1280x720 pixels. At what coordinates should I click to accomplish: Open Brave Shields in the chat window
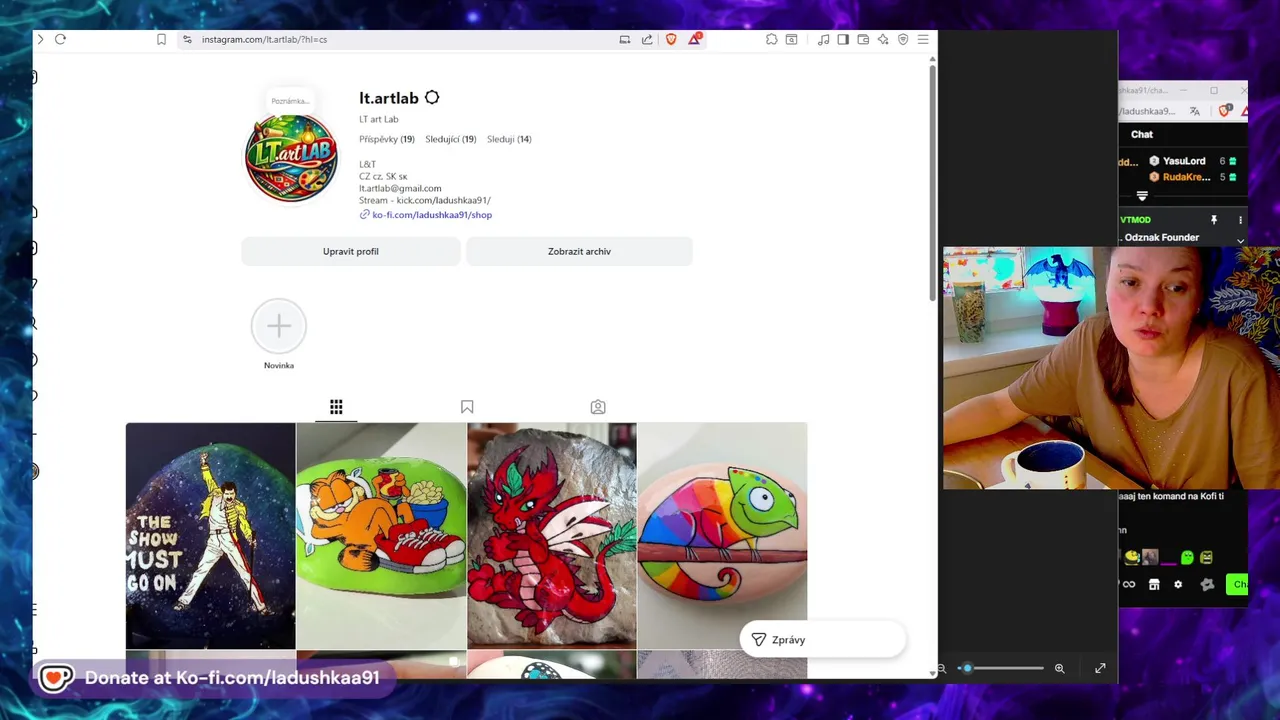point(1226,111)
